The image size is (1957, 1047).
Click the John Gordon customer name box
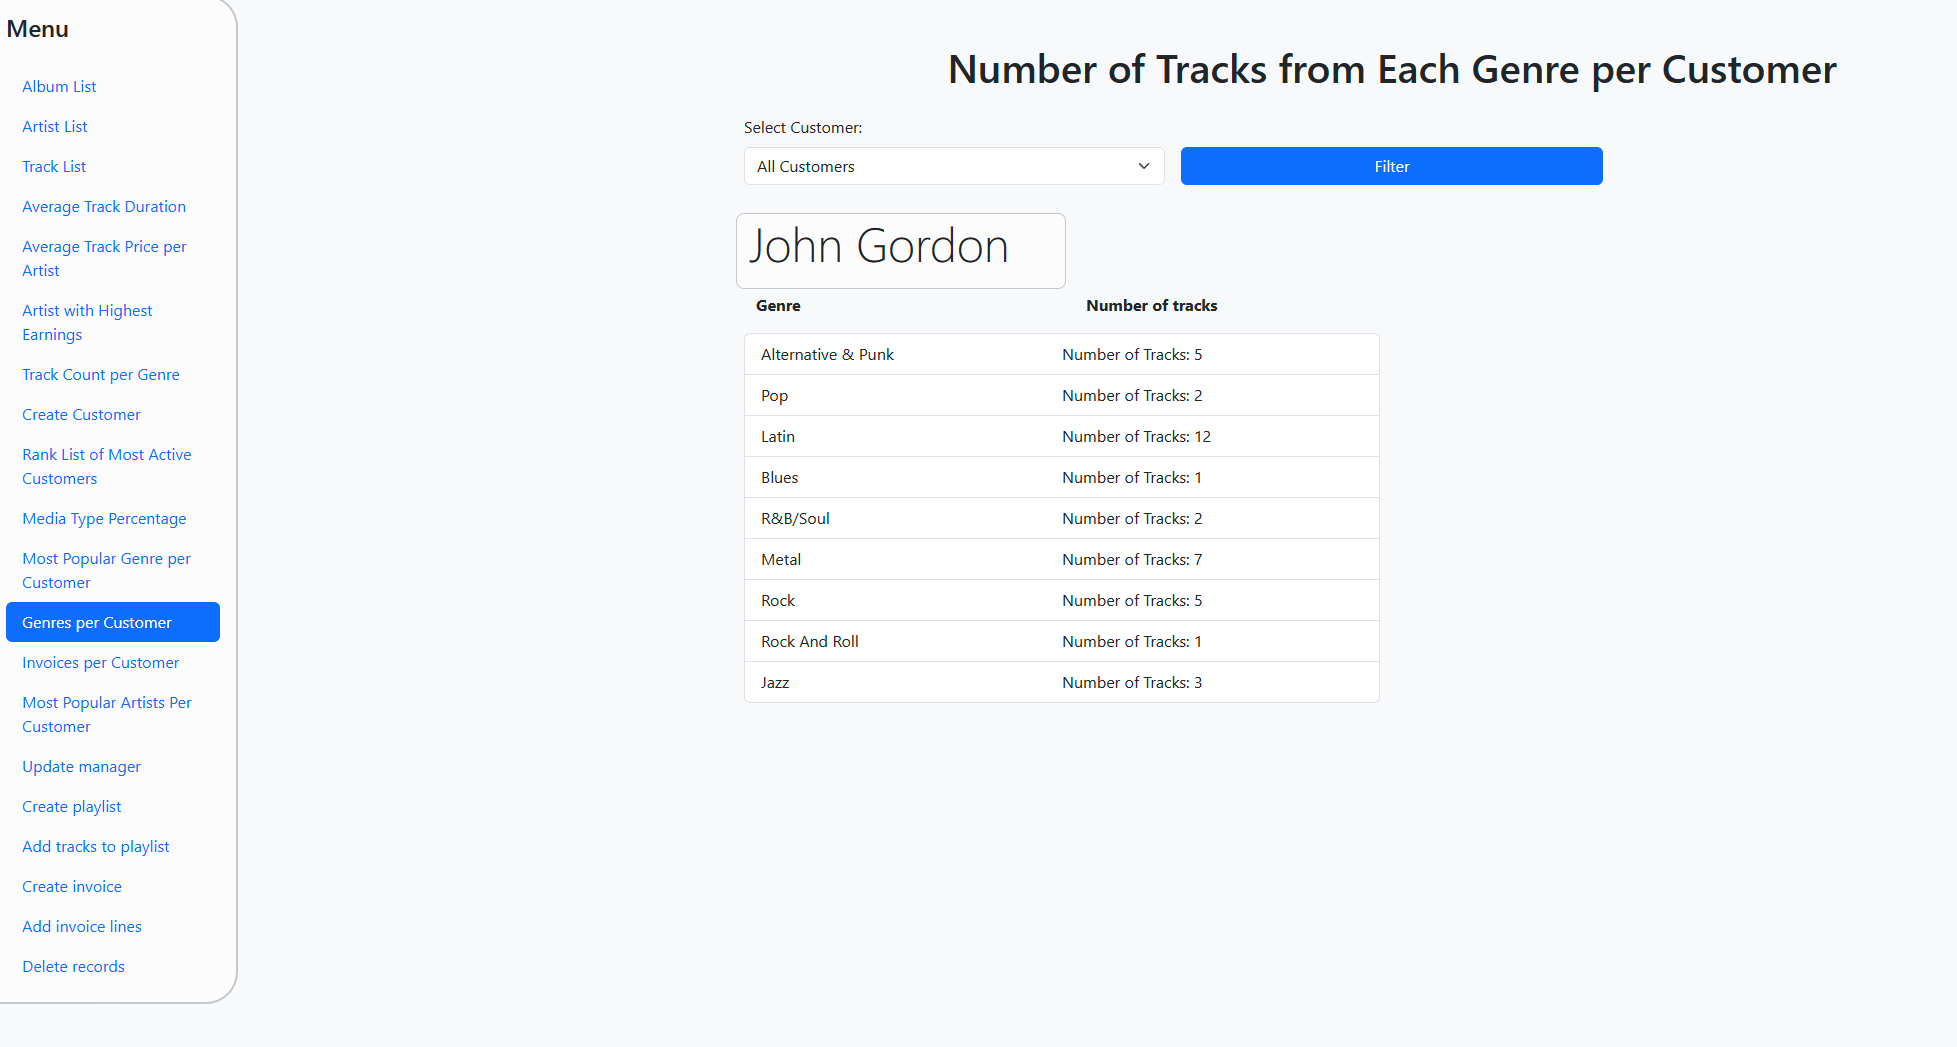pos(900,250)
